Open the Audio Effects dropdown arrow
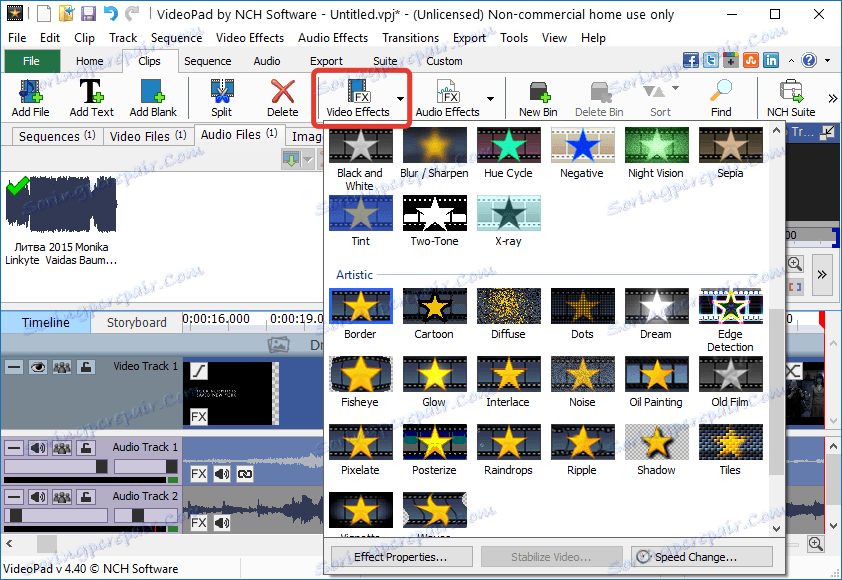The height and width of the screenshot is (580, 842). [490, 99]
